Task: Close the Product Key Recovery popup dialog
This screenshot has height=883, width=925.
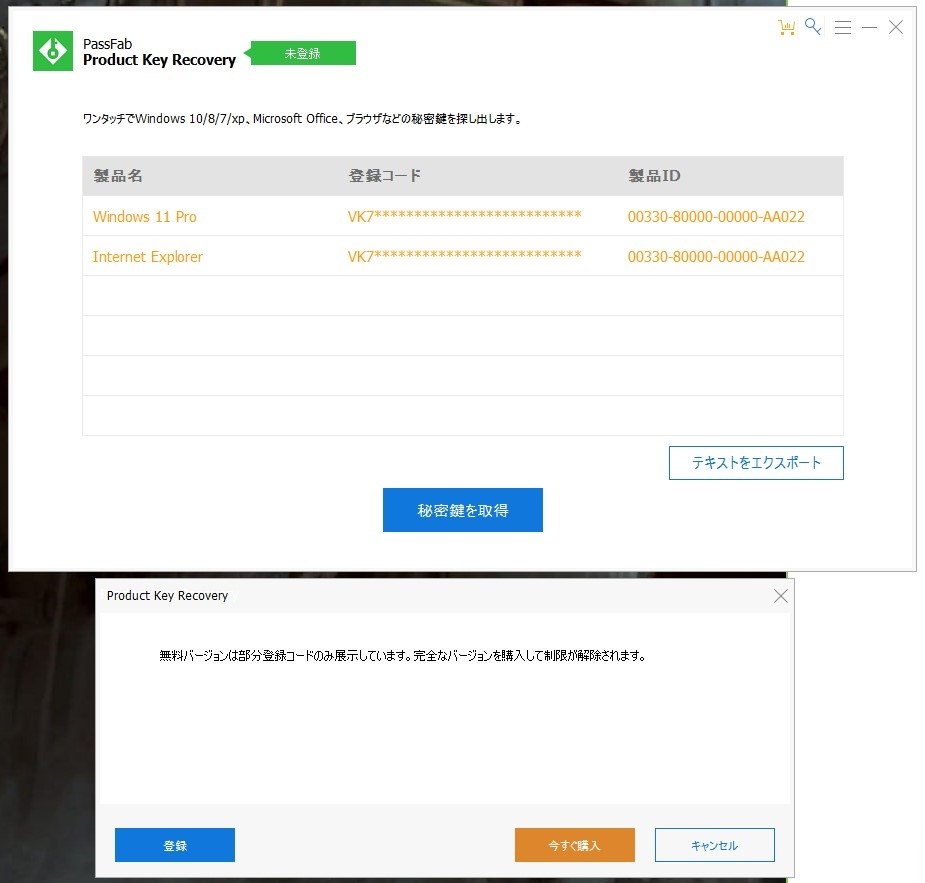Action: [781, 595]
